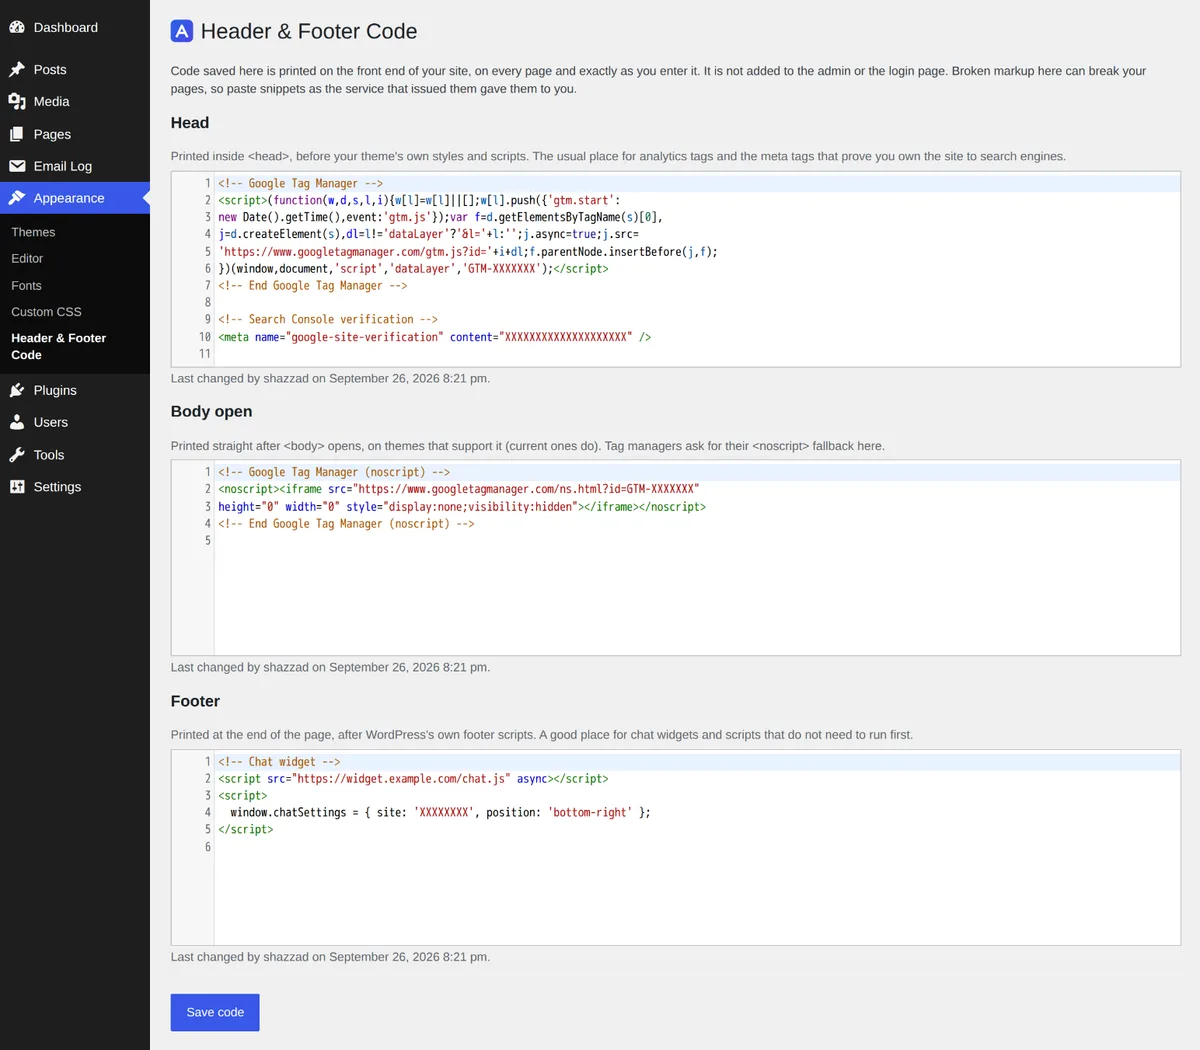This screenshot has height=1050, width=1200.
Task: Click the widget.example.com/chat.js script line
Action: pyautogui.click(x=413, y=778)
